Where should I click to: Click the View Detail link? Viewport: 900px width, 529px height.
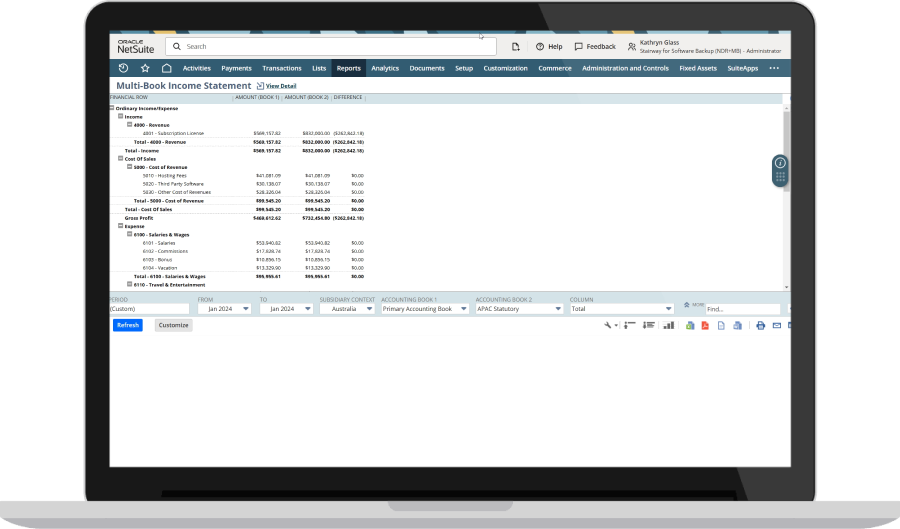click(x=280, y=87)
